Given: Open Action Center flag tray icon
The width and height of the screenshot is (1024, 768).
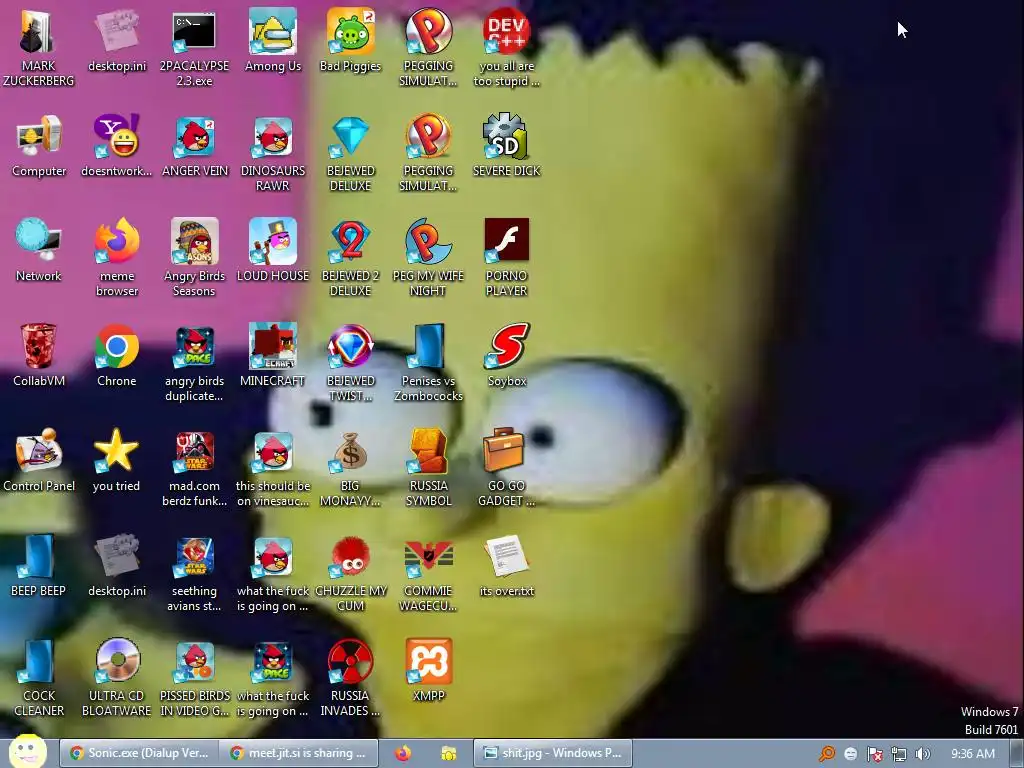Looking at the screenshot, I should [x=874, y=754].
